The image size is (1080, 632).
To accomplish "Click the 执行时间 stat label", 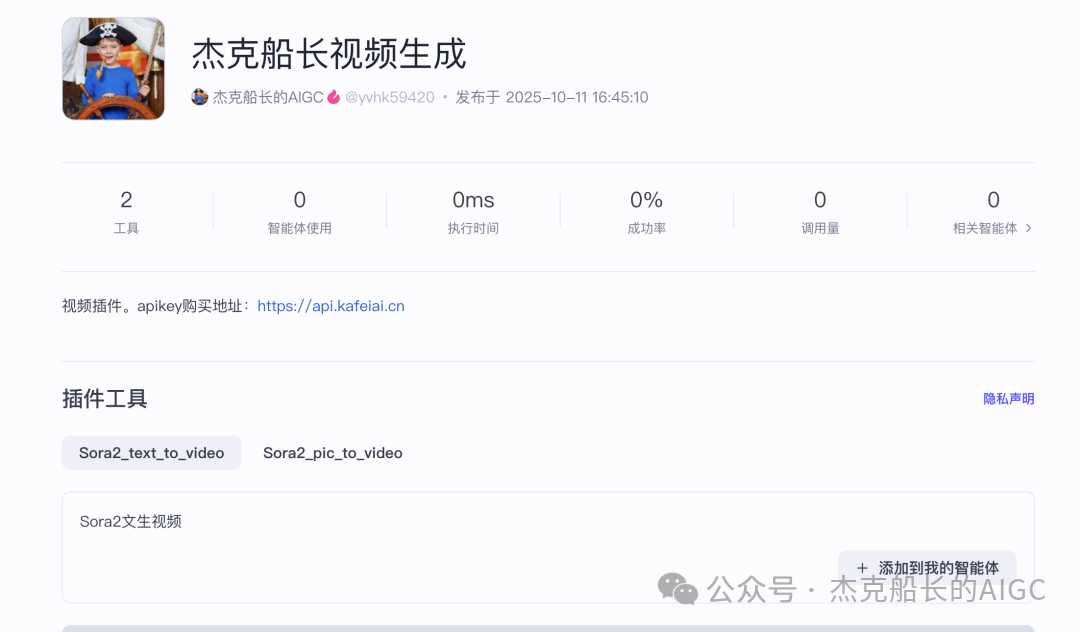I will coord(473,228).
